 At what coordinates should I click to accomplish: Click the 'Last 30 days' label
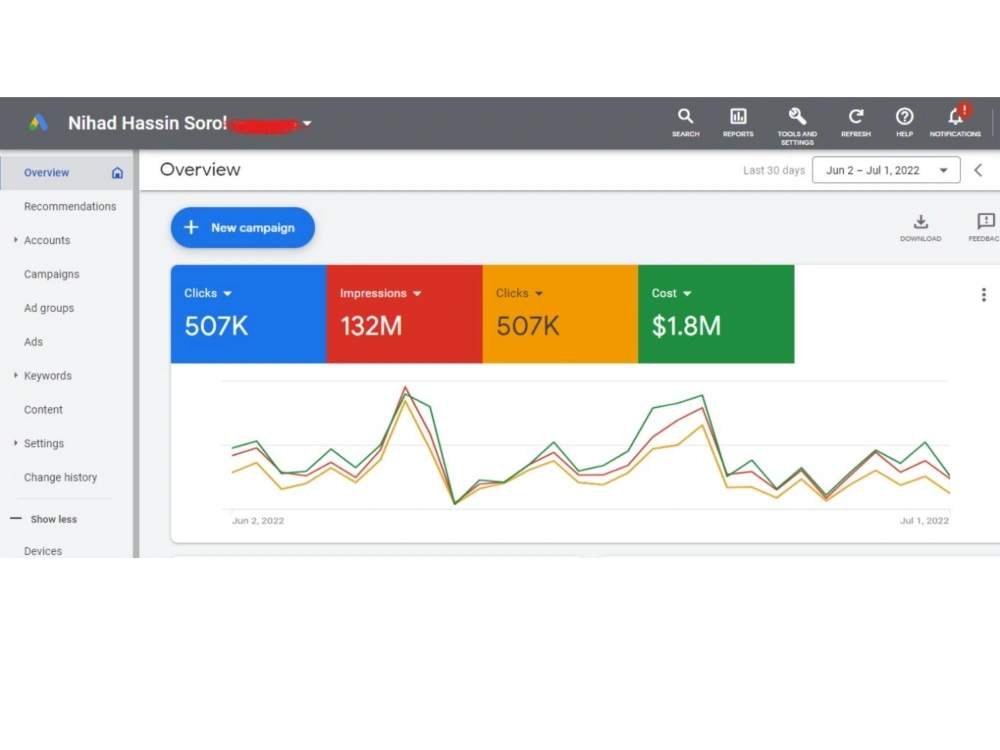(774, 170)
